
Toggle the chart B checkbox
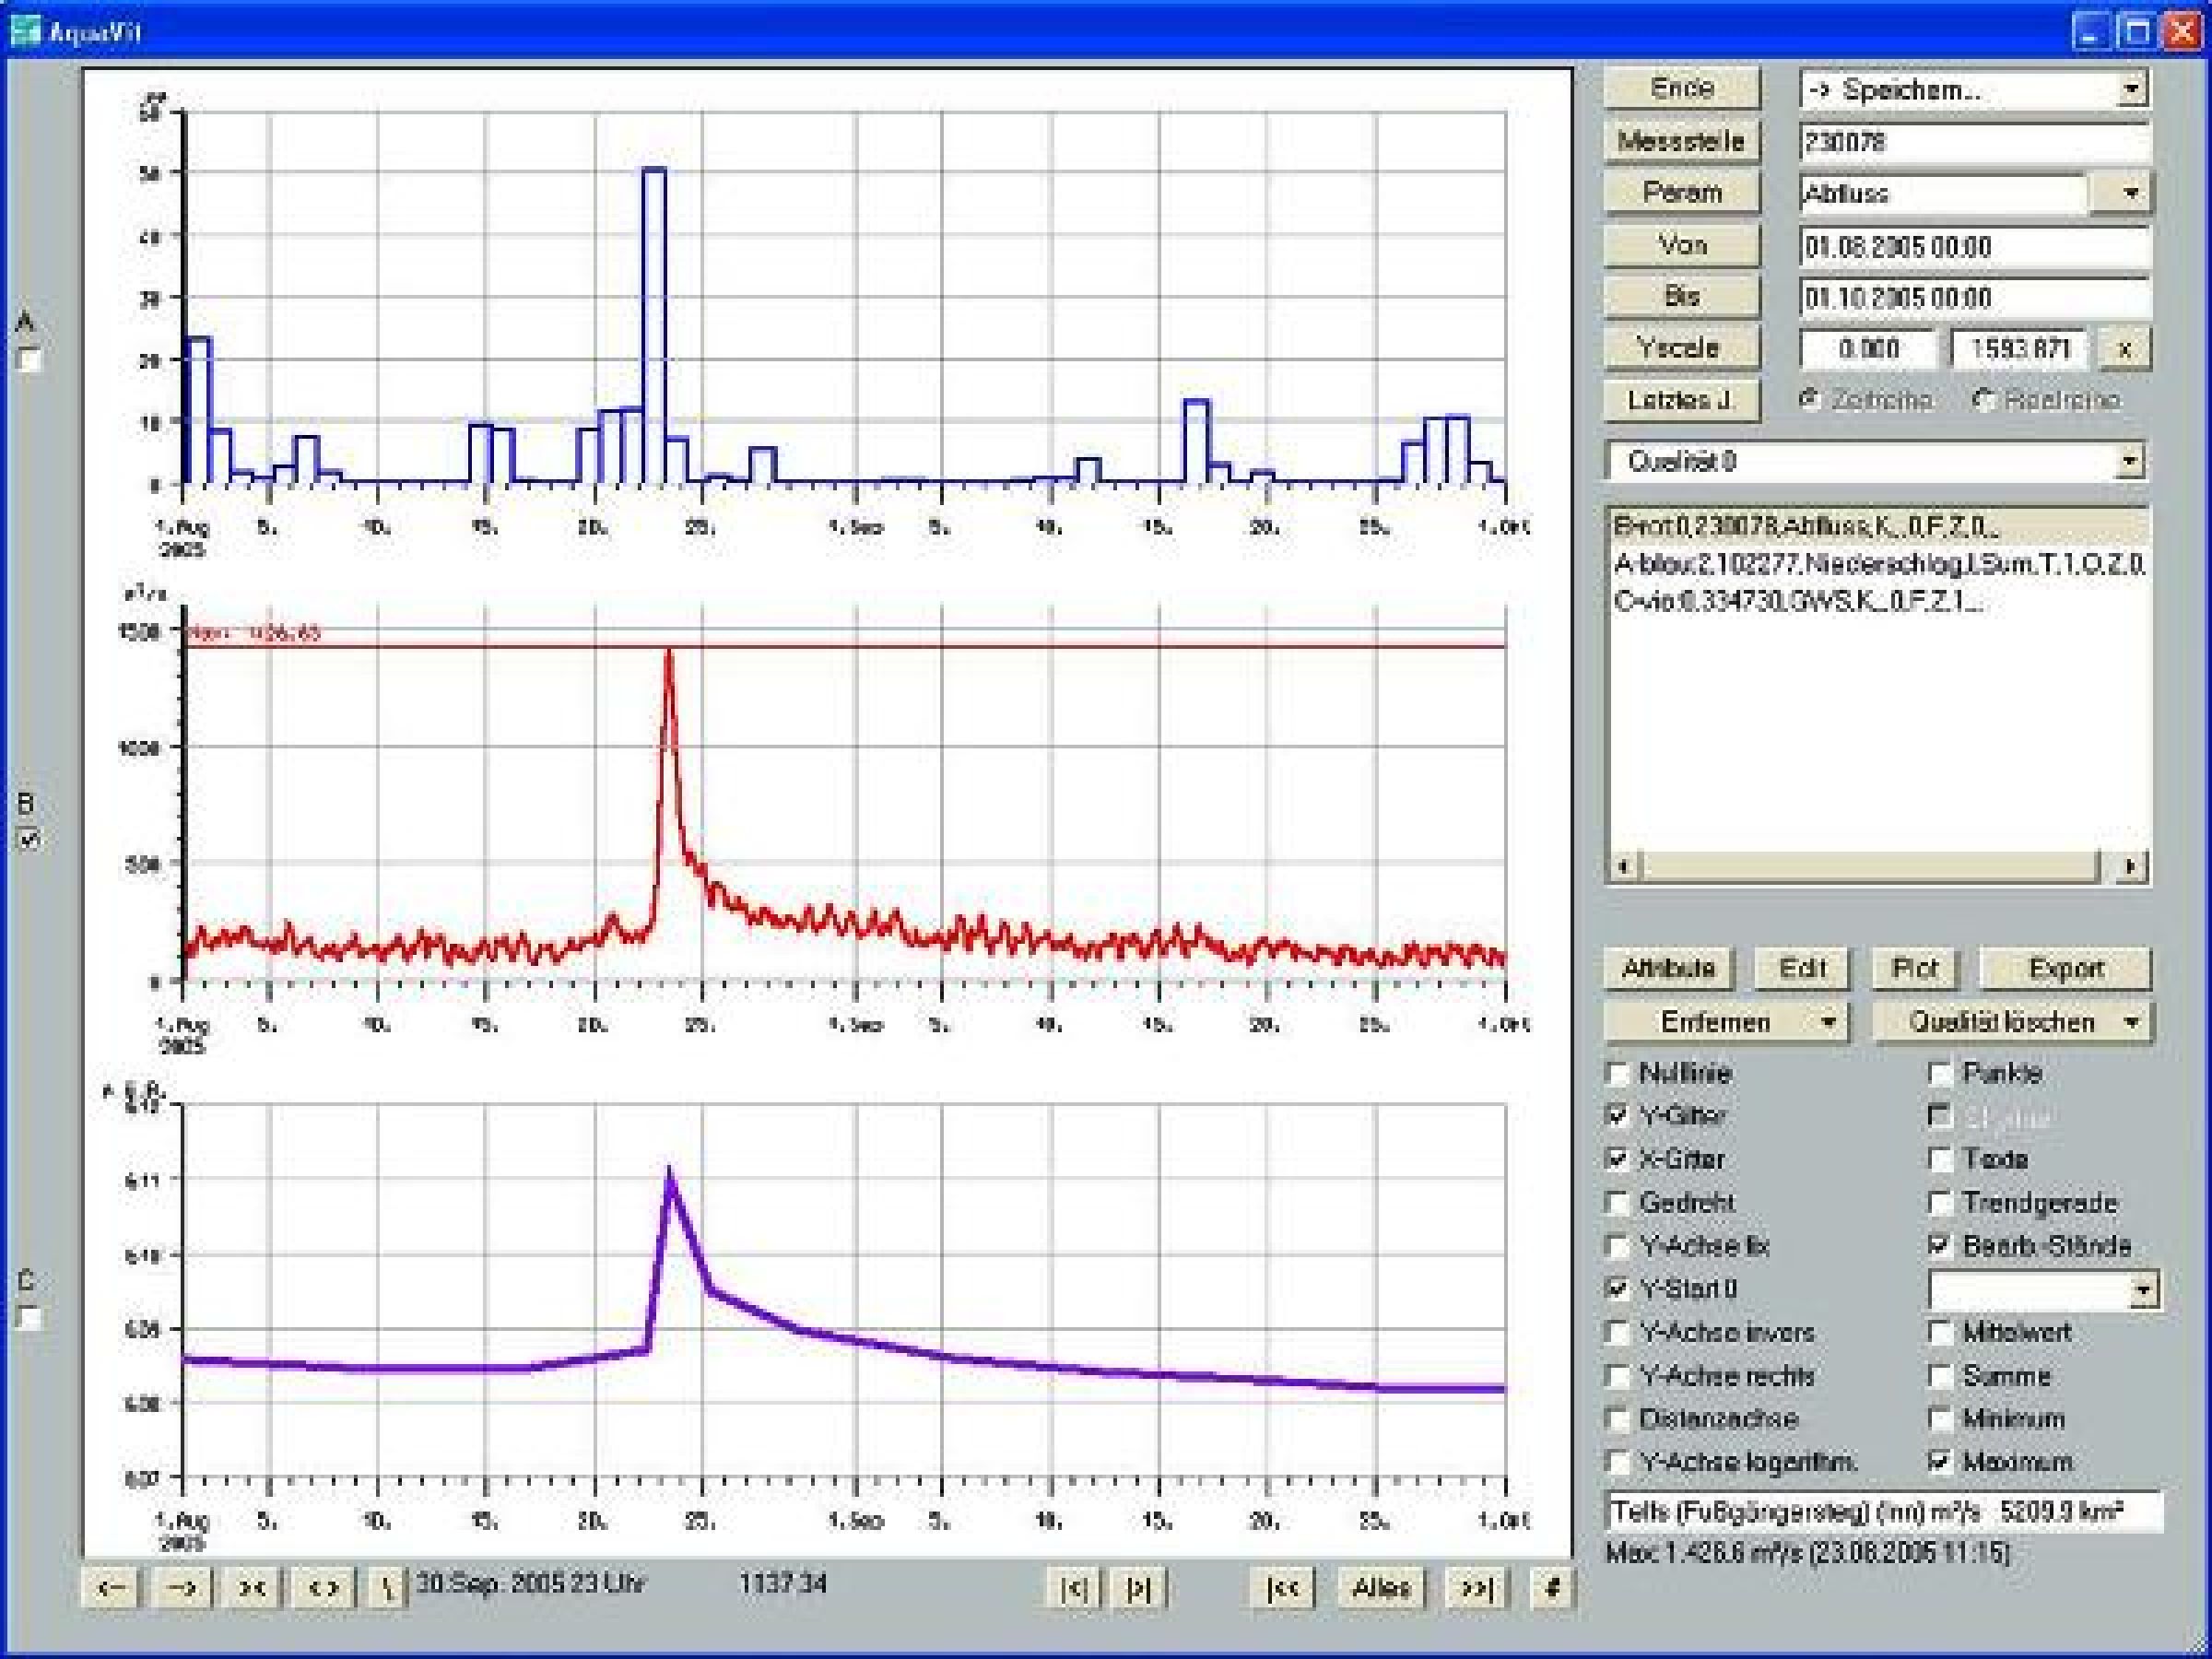point(29,840)
